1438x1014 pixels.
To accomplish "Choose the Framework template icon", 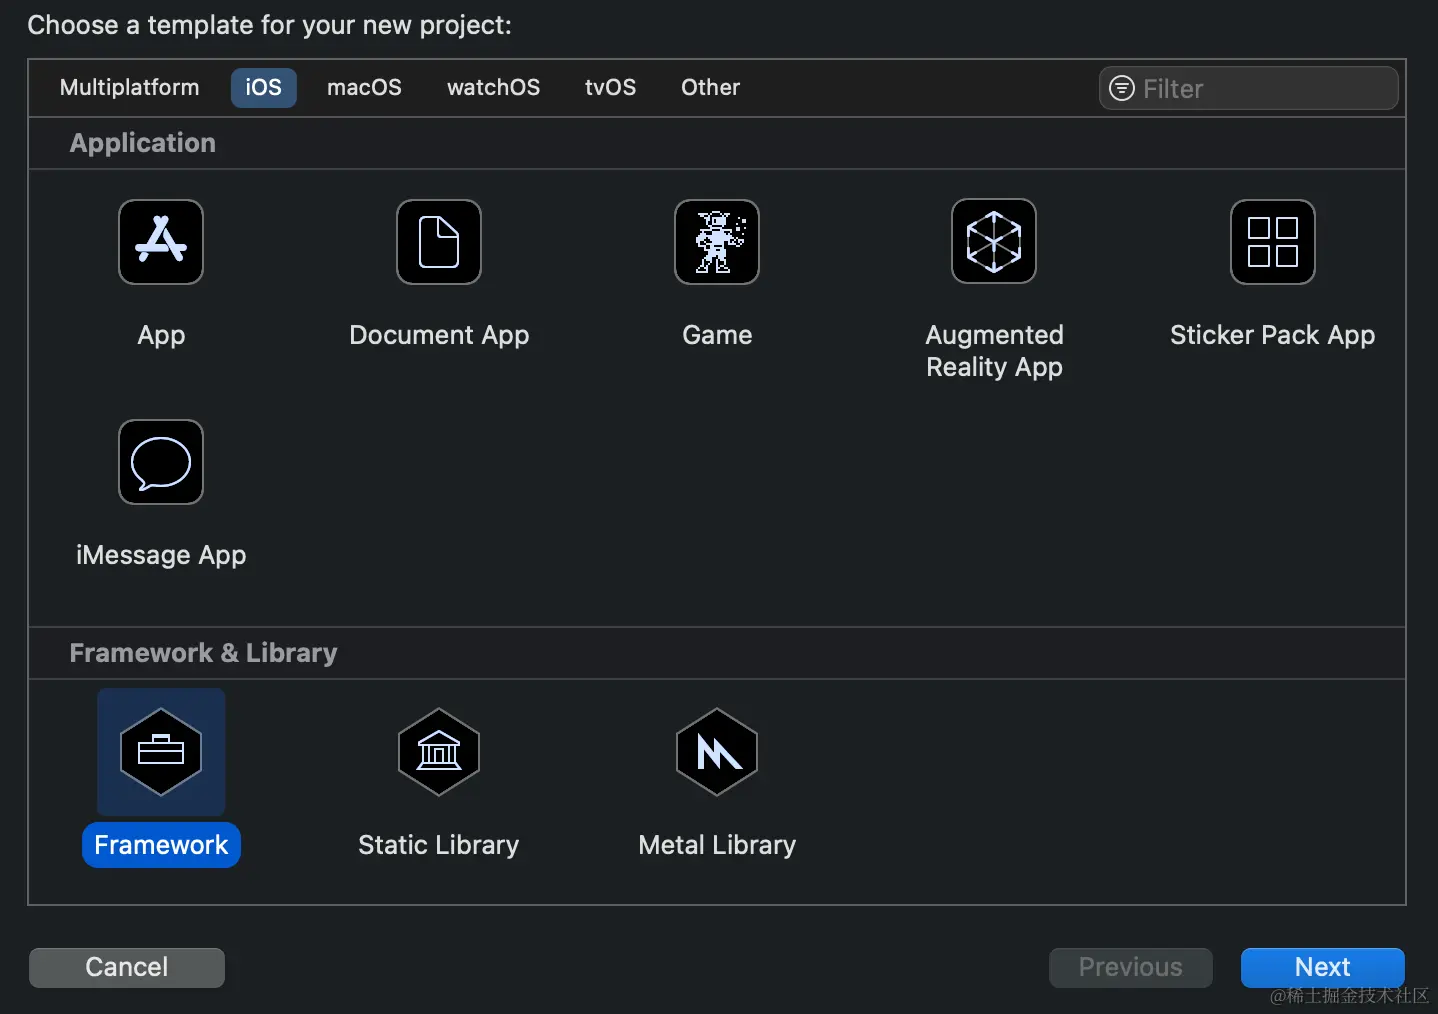I will pos(160,753).
